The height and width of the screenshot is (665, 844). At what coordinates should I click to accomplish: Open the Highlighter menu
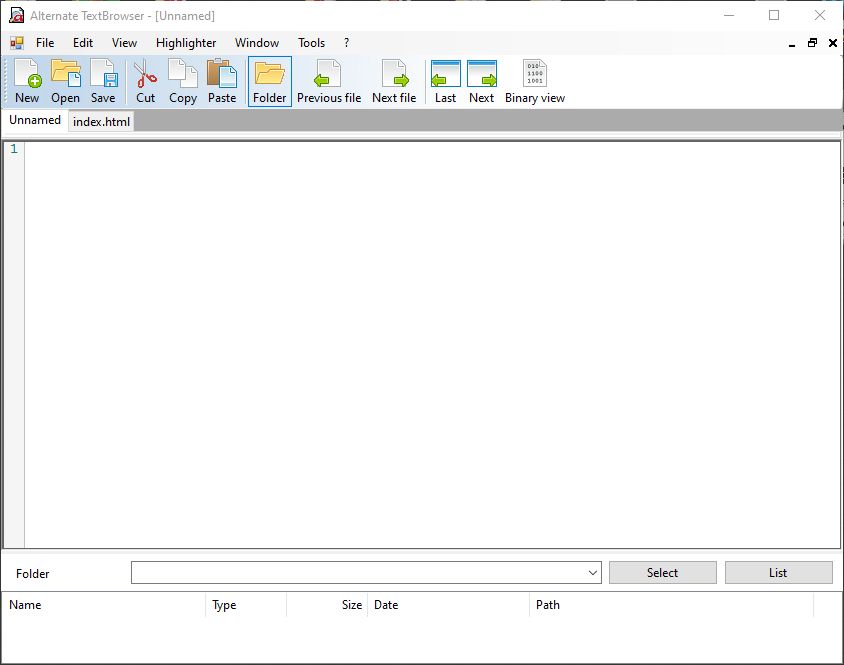click(186, 43)
